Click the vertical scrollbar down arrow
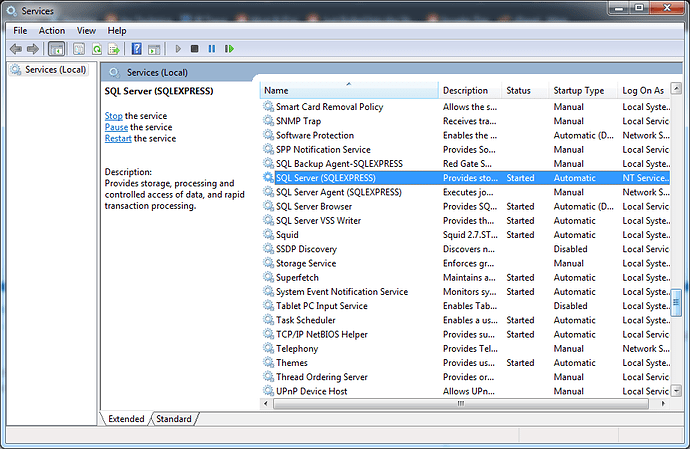This screenshot has width=690, height=449. coord(676,390)
